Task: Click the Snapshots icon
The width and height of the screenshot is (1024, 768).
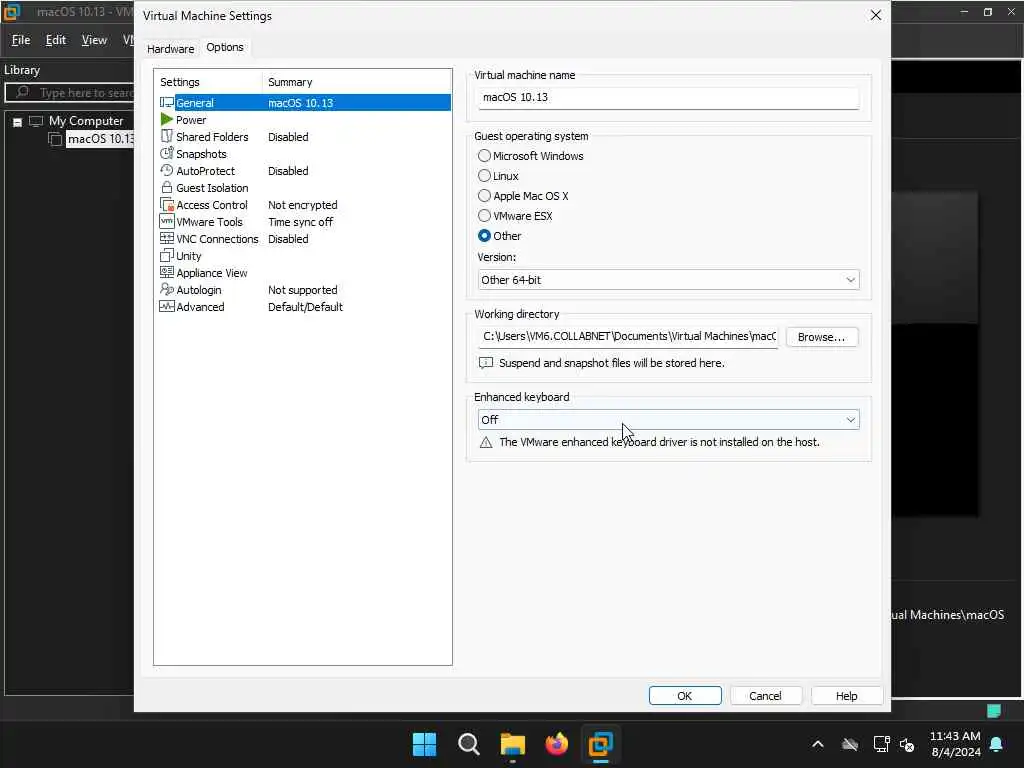Action: click(167, 153)
